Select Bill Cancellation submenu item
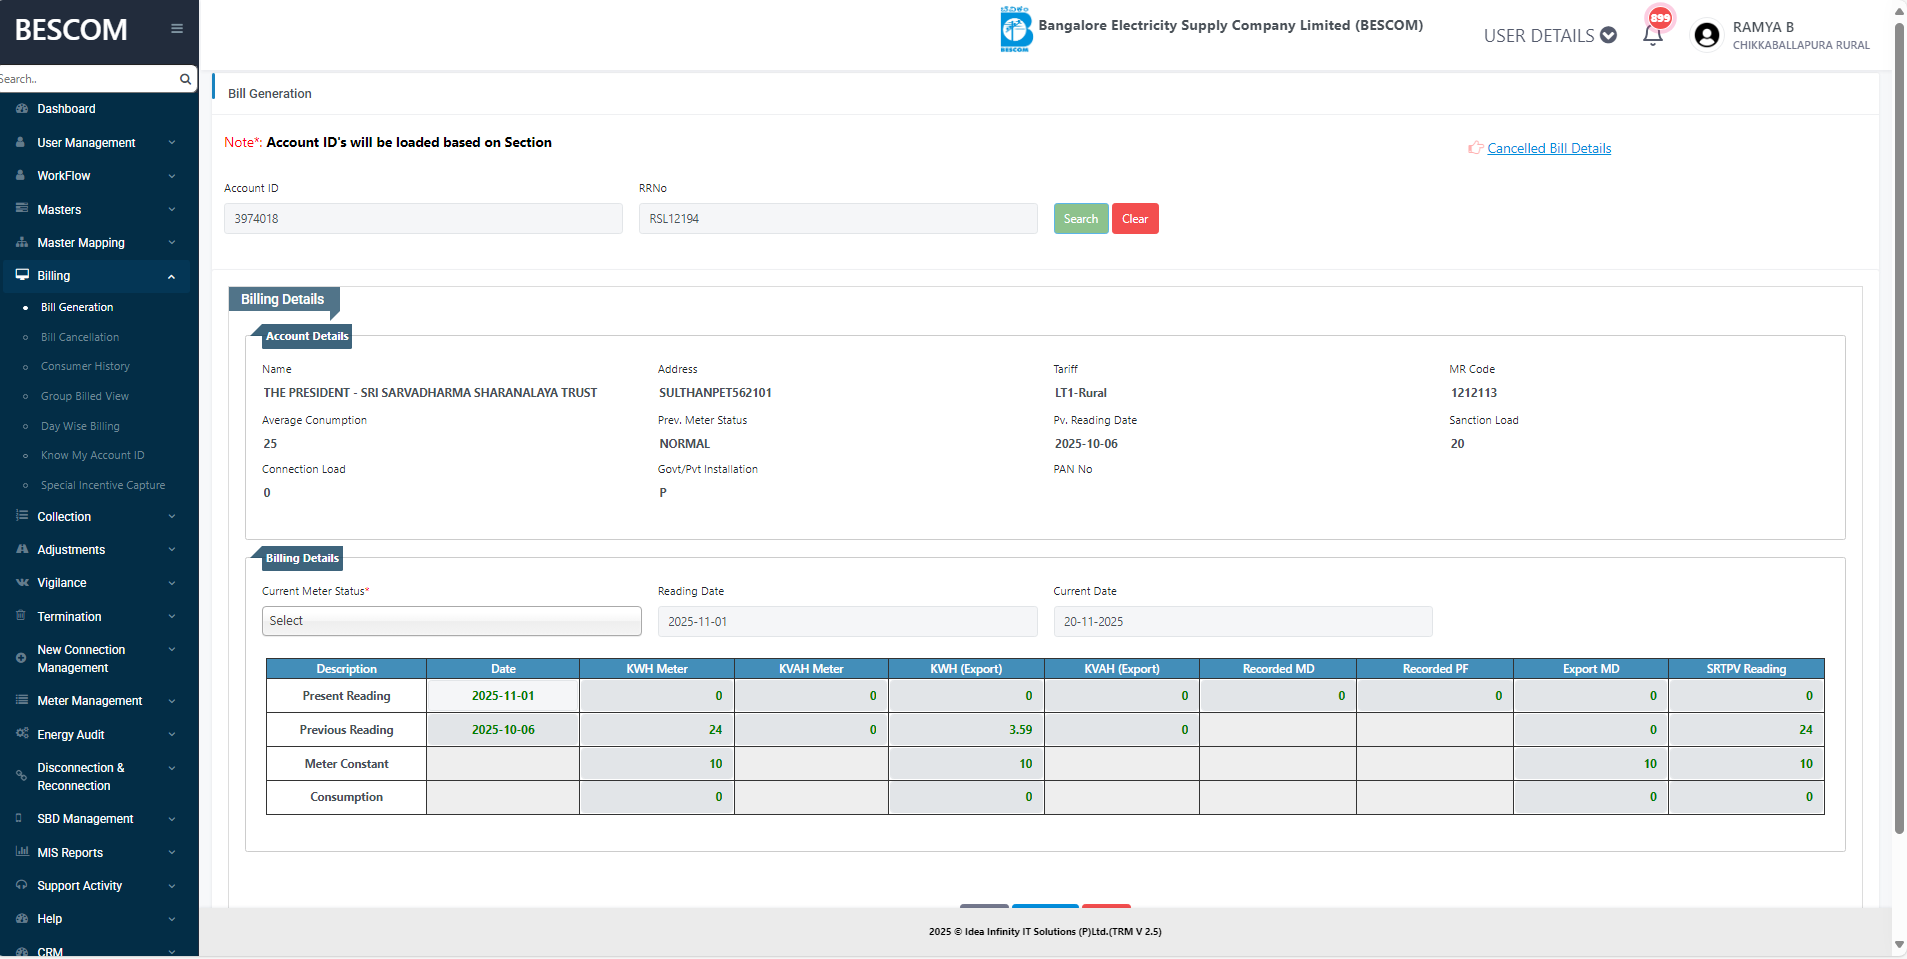1907x959 pixels. (80, 338)
